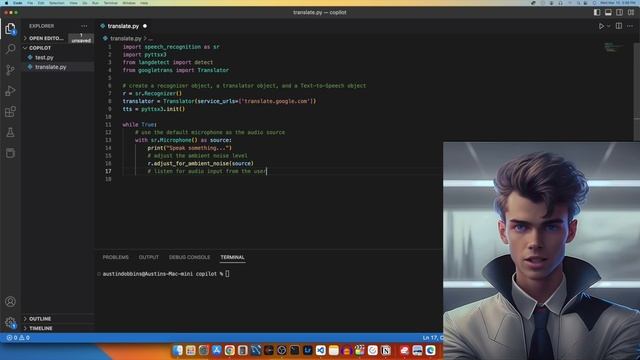Toggle the primary side bar visibility
640x360 pixels.
point(597,13)
